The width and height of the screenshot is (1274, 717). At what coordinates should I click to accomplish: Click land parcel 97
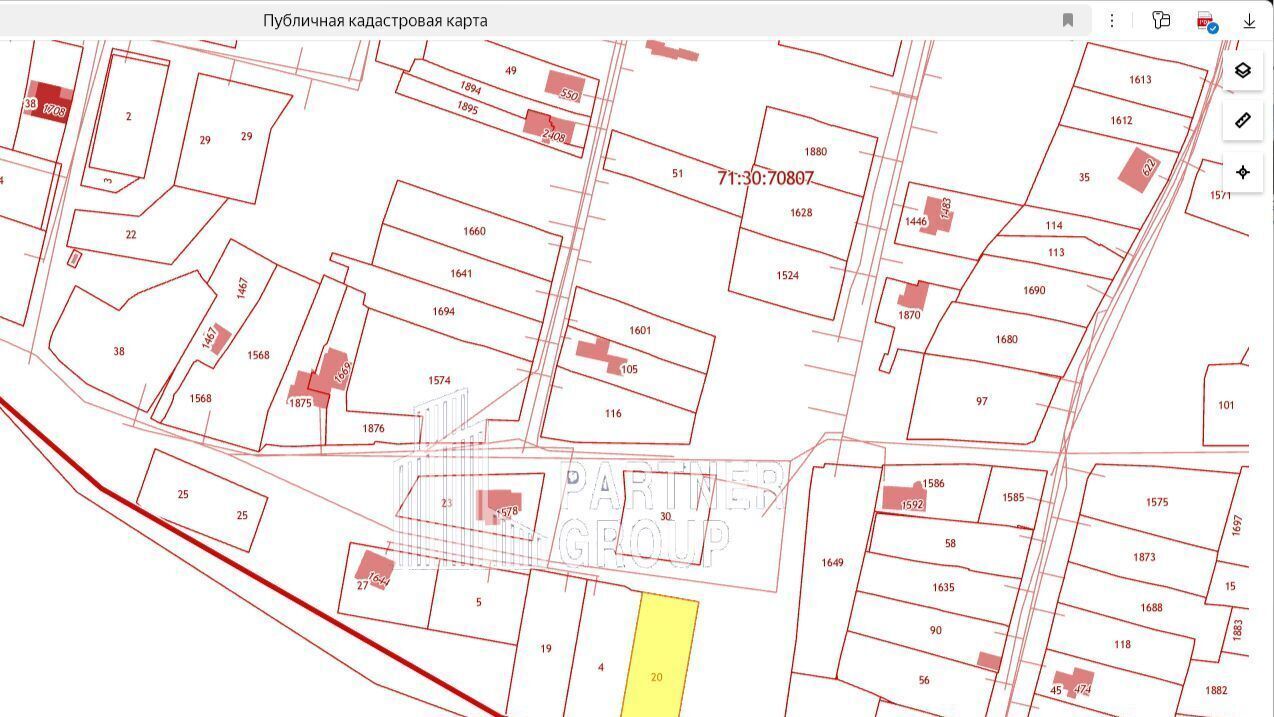point(981,401)
